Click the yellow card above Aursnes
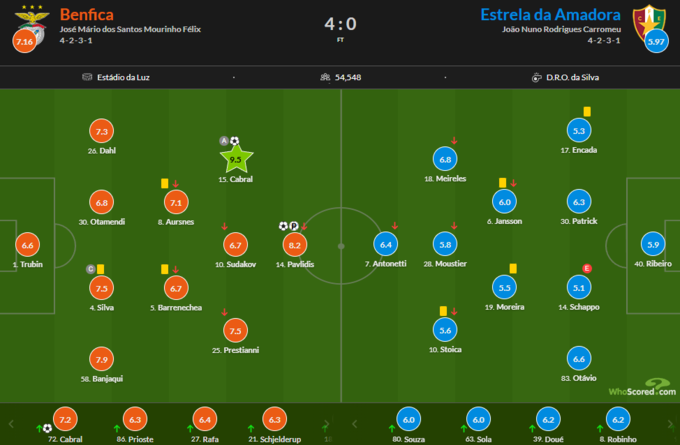The image size is (680, 445). point(163,183)
